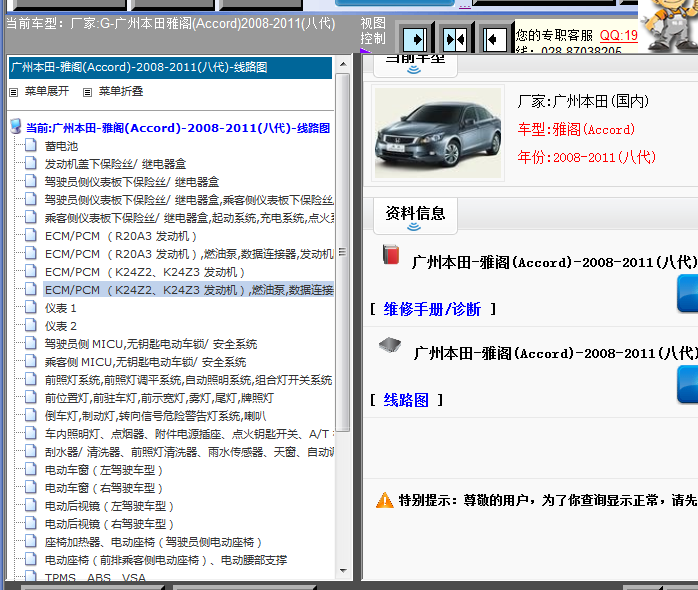The height and width of the screenshot is (590, 698).
Task: Select 刮水器/清洗器 entry
Action: click(x=189, y=452)
